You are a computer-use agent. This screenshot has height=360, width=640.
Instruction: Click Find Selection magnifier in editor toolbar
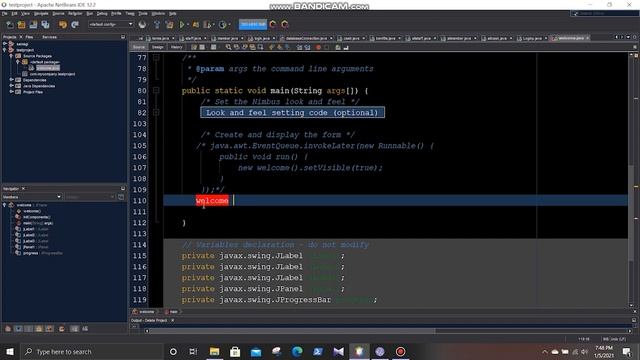[x=229, y=47]
